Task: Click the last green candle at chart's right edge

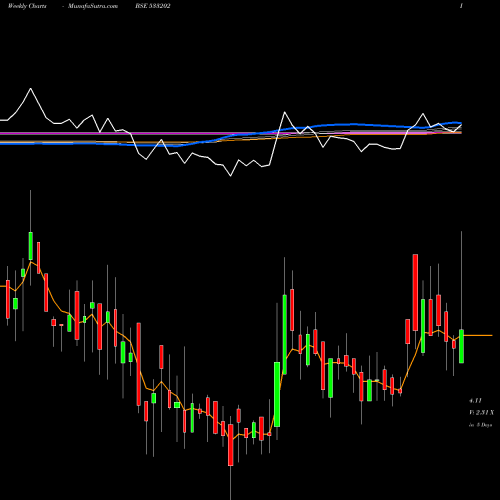Action: tap(461, 346)
